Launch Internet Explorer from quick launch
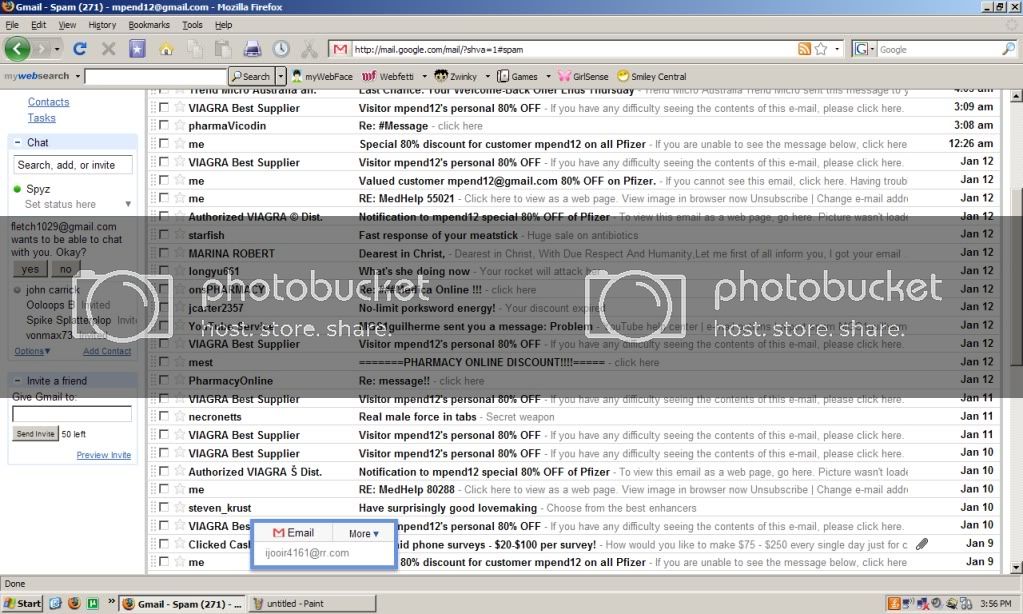This screenshot has height=614, width=1023. pos(55,604)
